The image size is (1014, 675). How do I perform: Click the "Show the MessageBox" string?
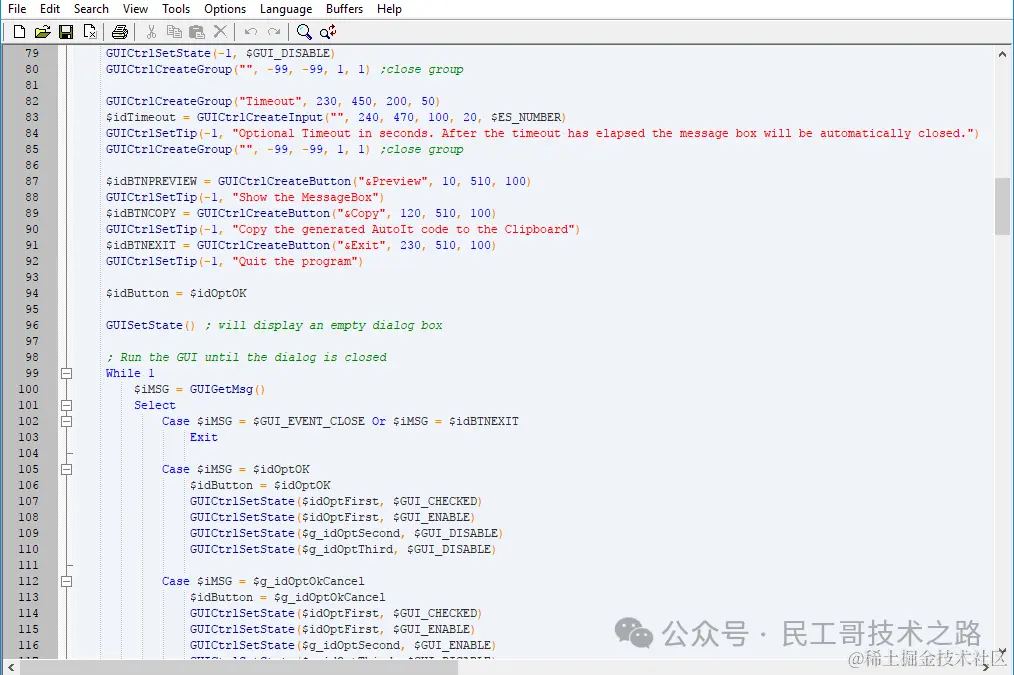coord(305,197)
